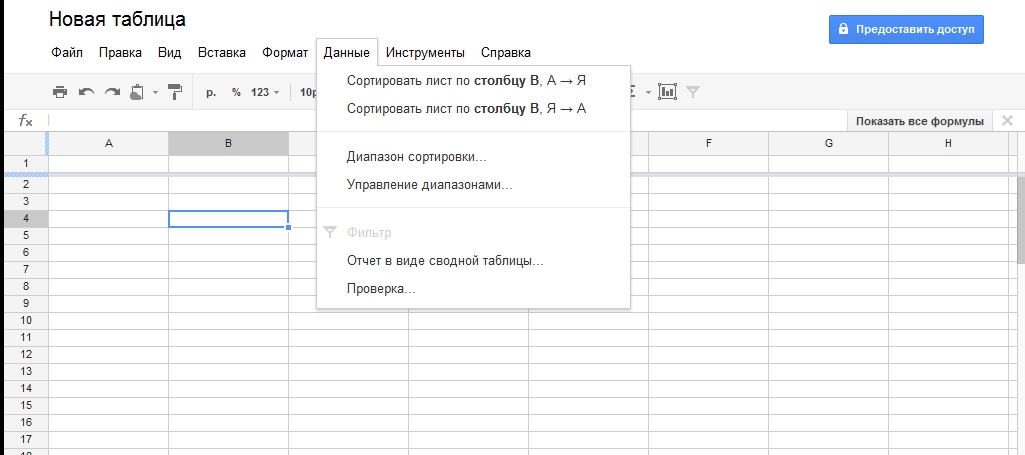Sort sheet by column B, А → Я

pyautogui.click(x=465, y=81)
